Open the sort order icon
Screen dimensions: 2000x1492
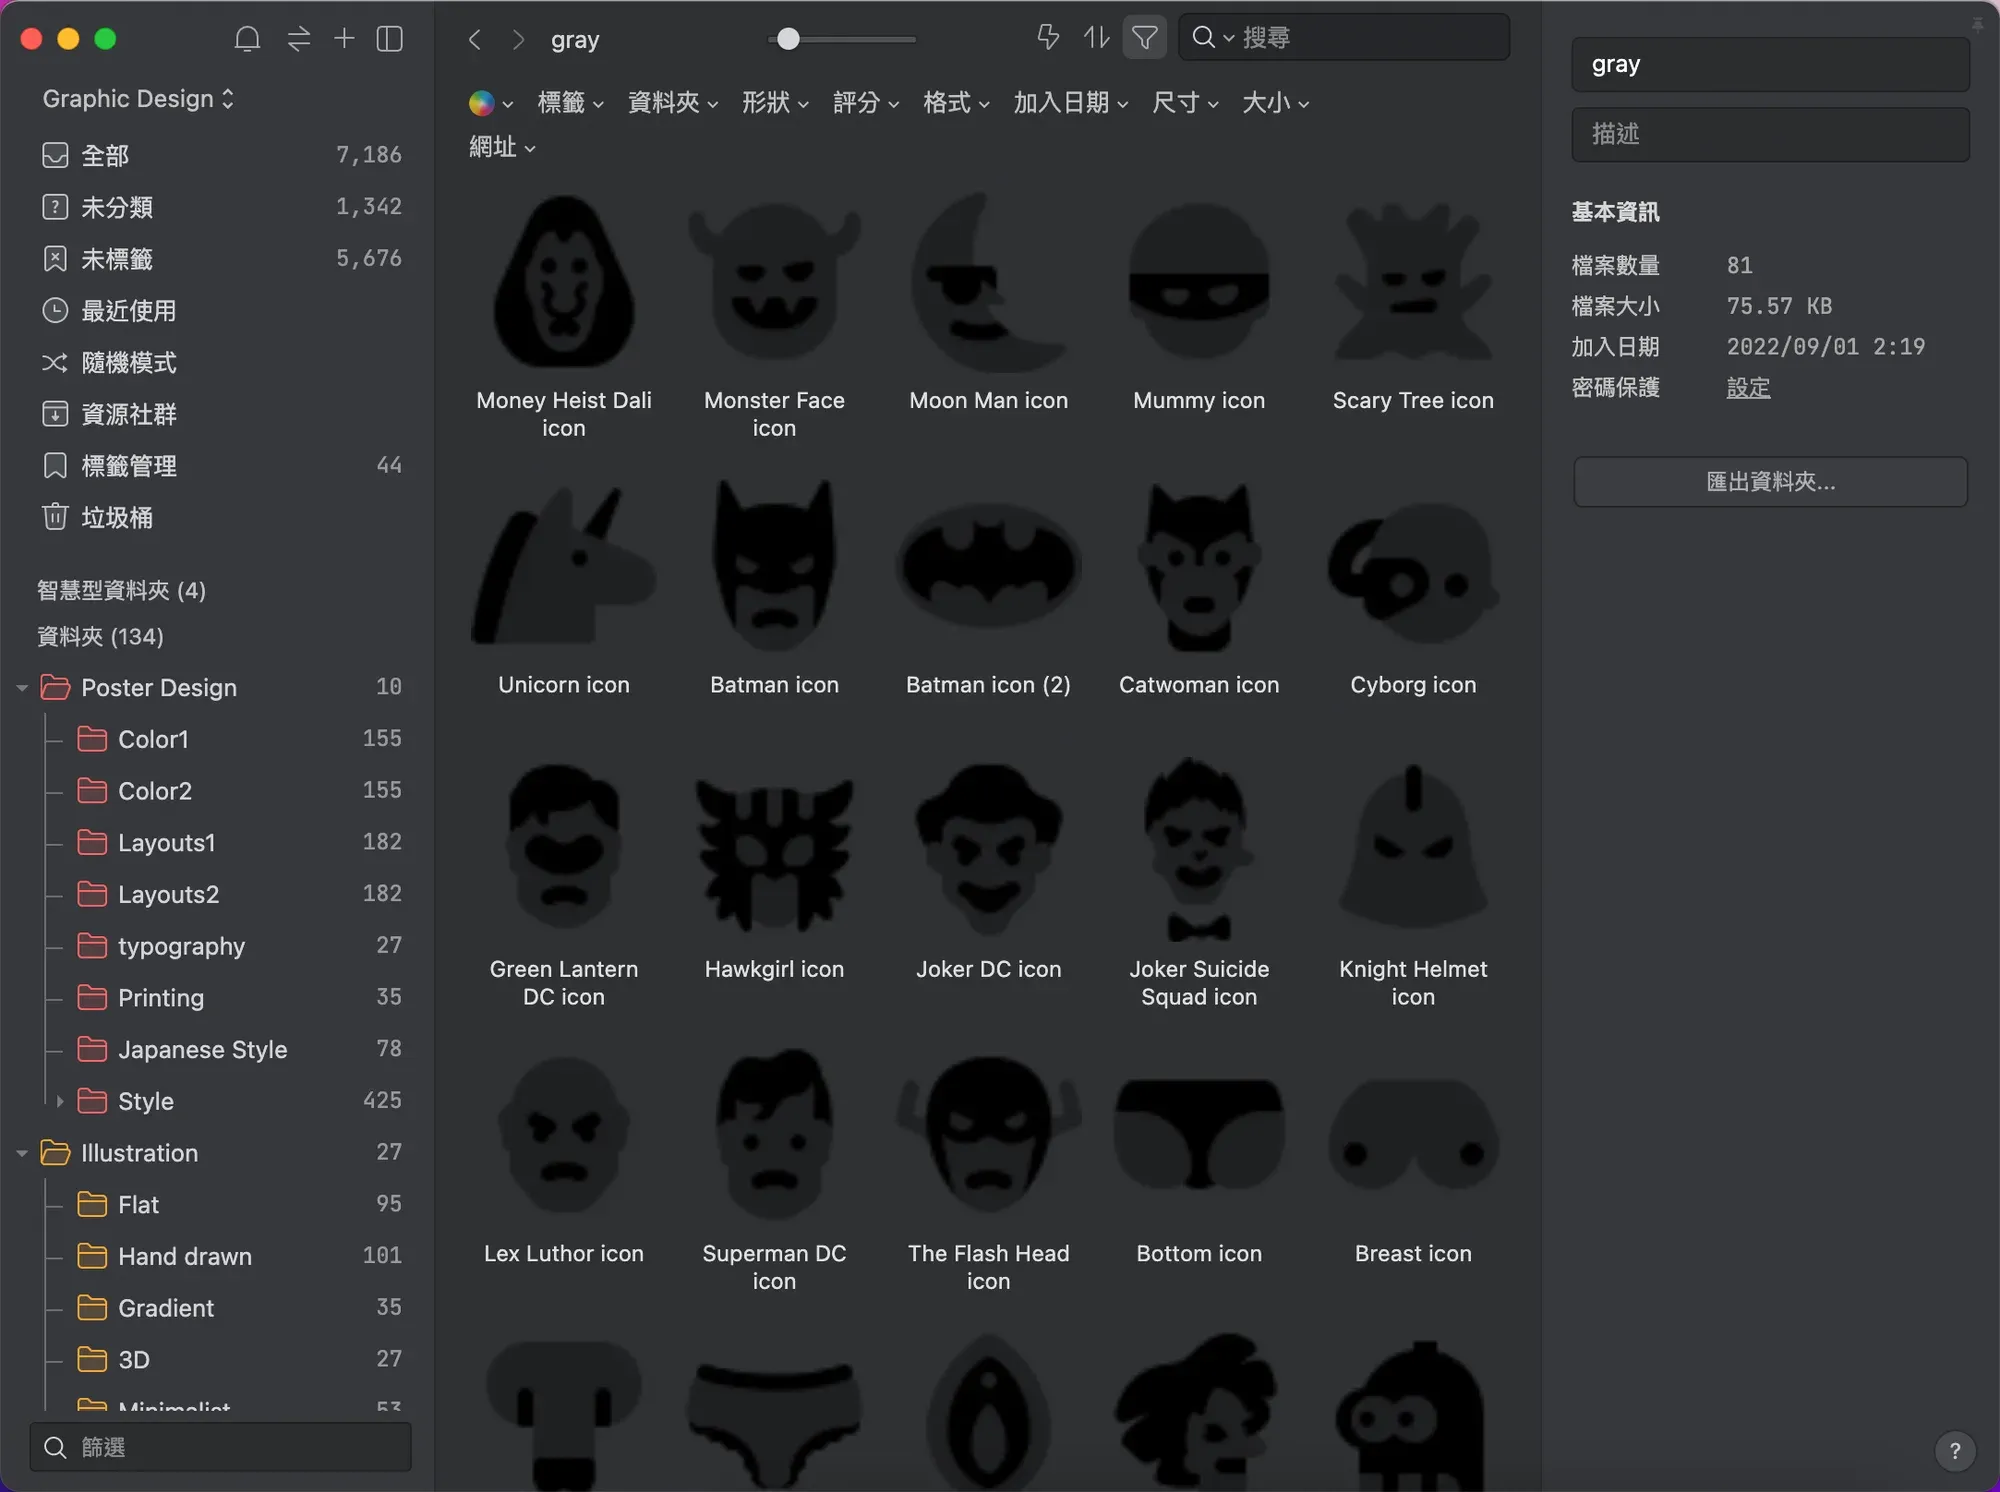pyautogui.click(x=1096, y=38)
